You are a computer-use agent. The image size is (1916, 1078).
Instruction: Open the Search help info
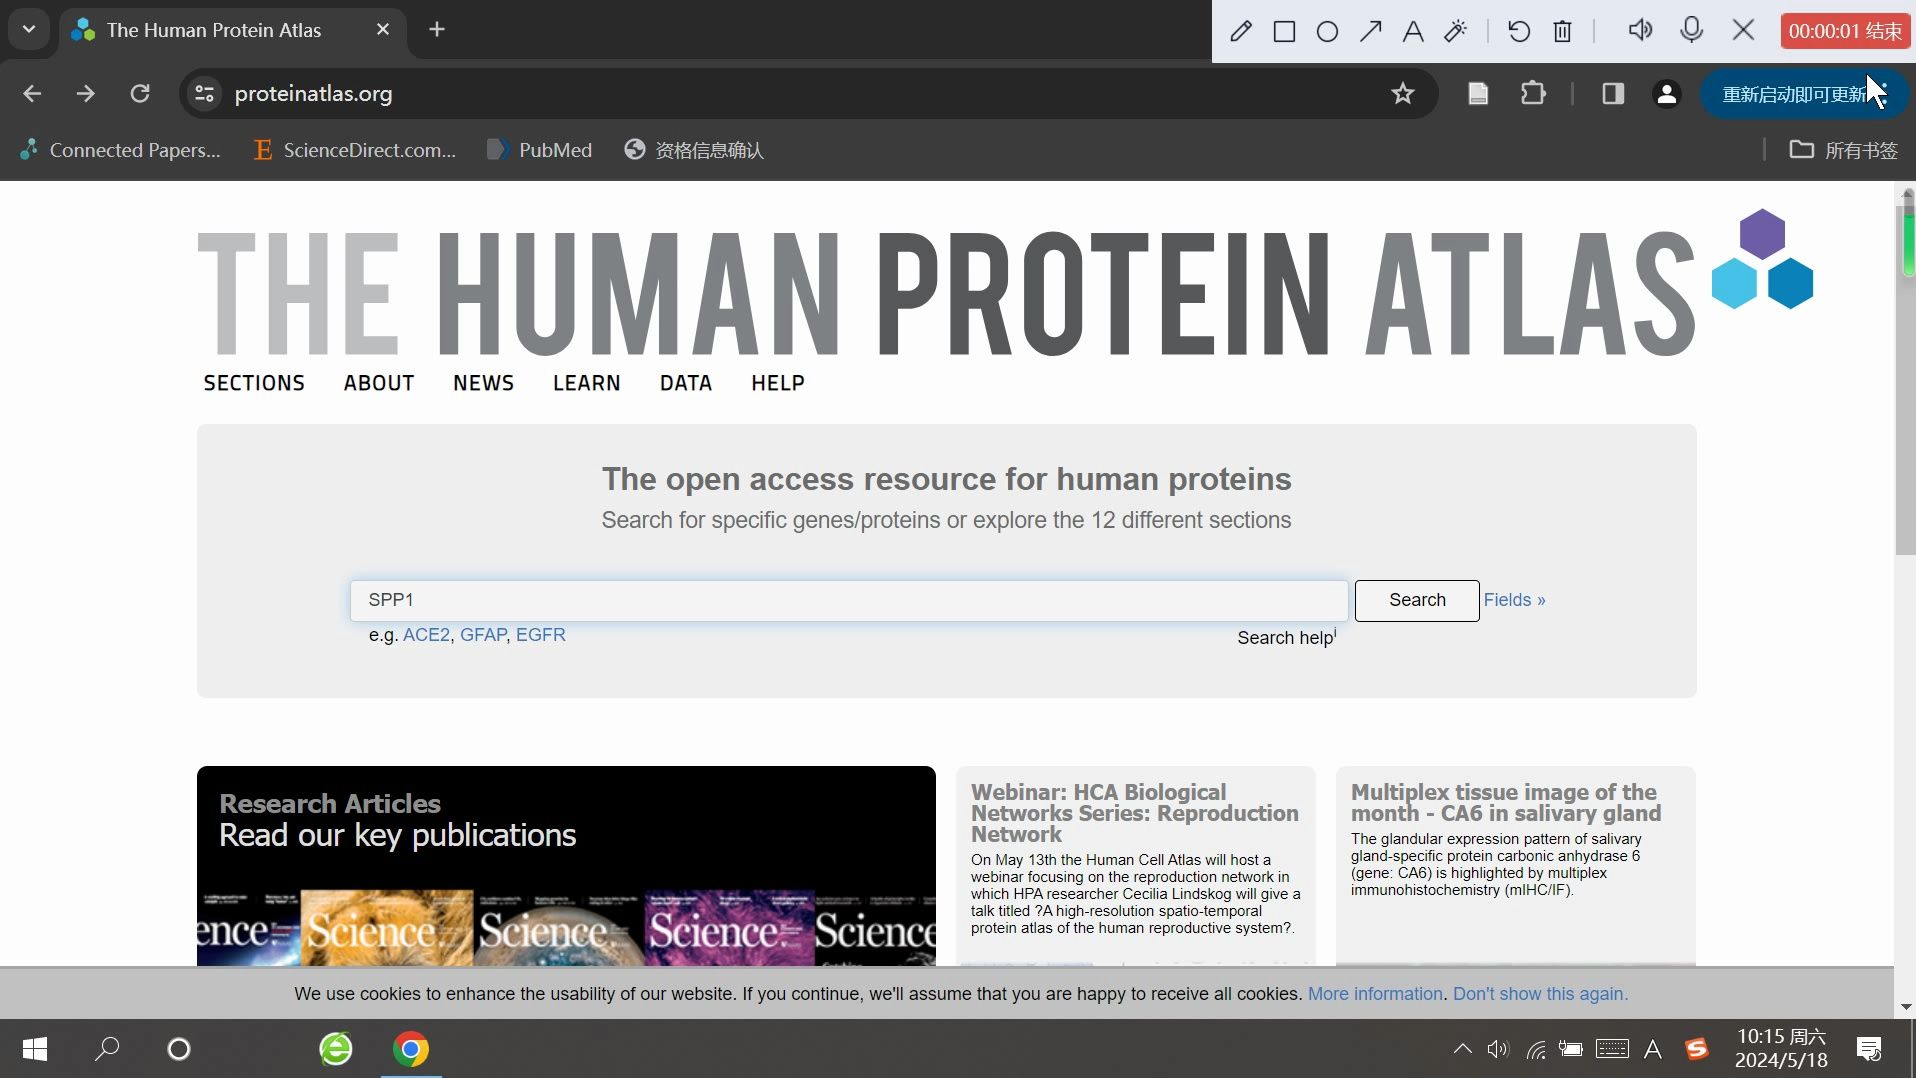(x=1286, y=638)
